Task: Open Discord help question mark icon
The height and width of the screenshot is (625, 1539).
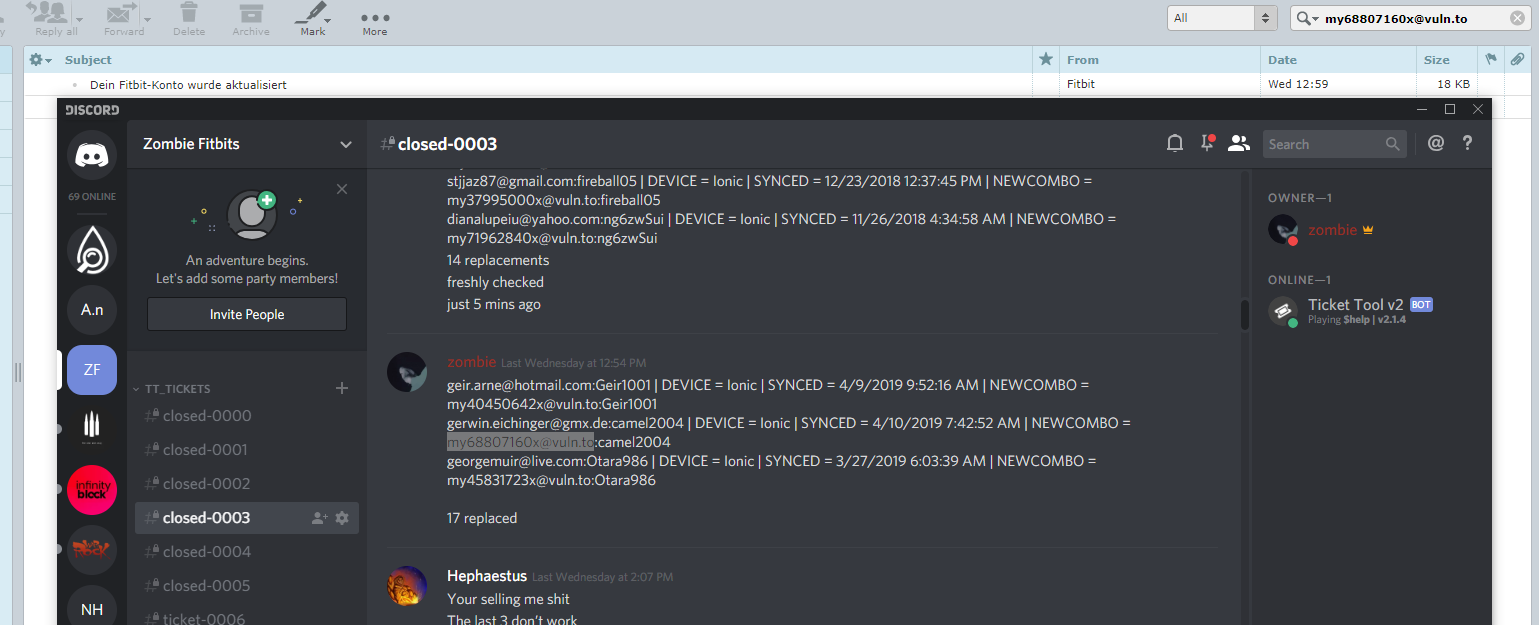Action: 1468,144
